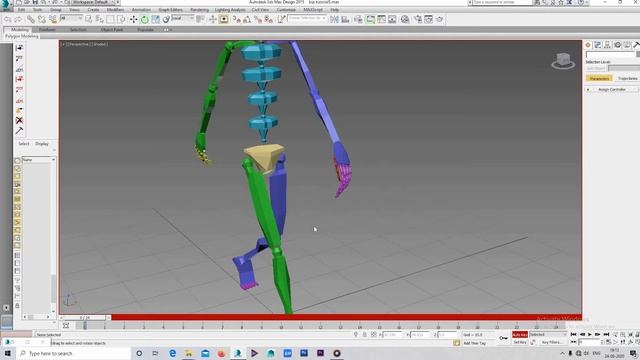This screenshot has width=640, height=360.
Task: Activate the green Select and Rotate tool
Action: (x=144, y=19)
